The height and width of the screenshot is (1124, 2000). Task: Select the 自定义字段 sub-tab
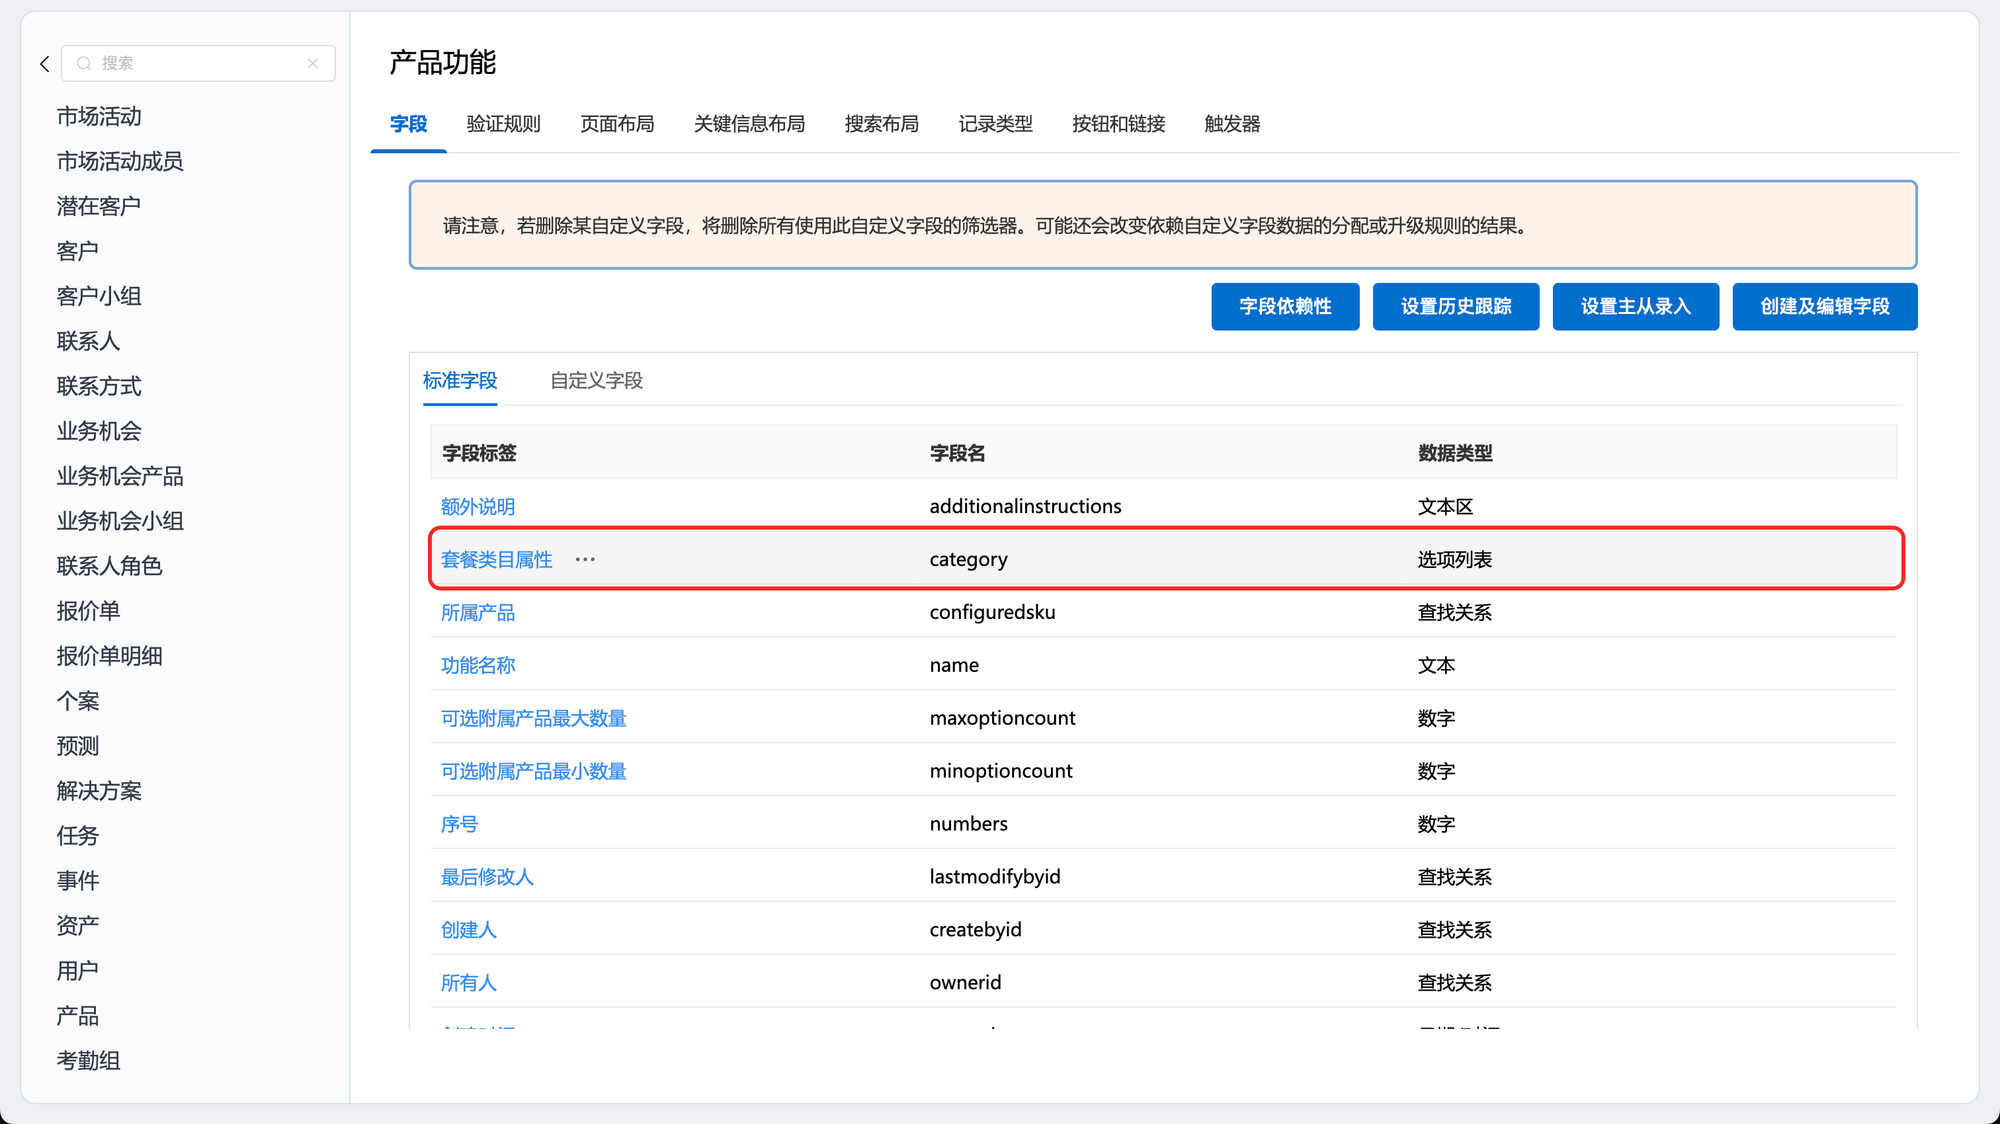596,381
